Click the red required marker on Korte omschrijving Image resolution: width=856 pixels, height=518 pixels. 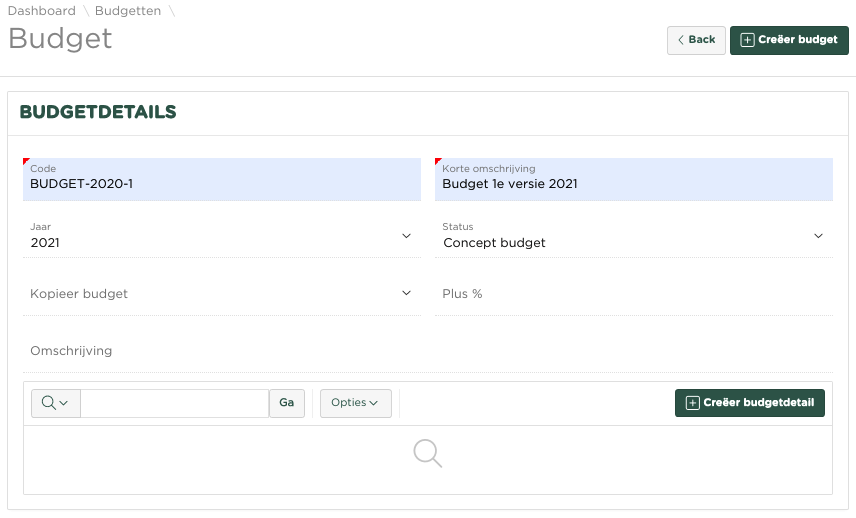[x=438, y=161]
